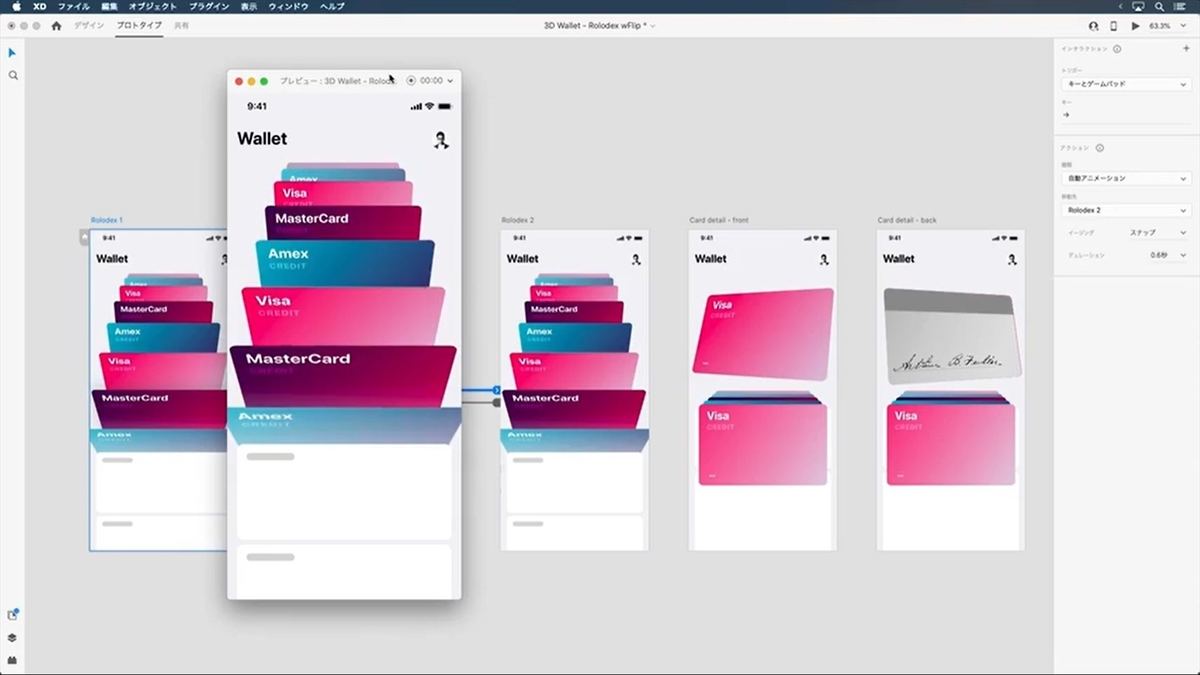Image resolution: width=1200 pixels, height=675 pixels.
Task: Open the Layers panel icon
Action: [x=13, y=637]
